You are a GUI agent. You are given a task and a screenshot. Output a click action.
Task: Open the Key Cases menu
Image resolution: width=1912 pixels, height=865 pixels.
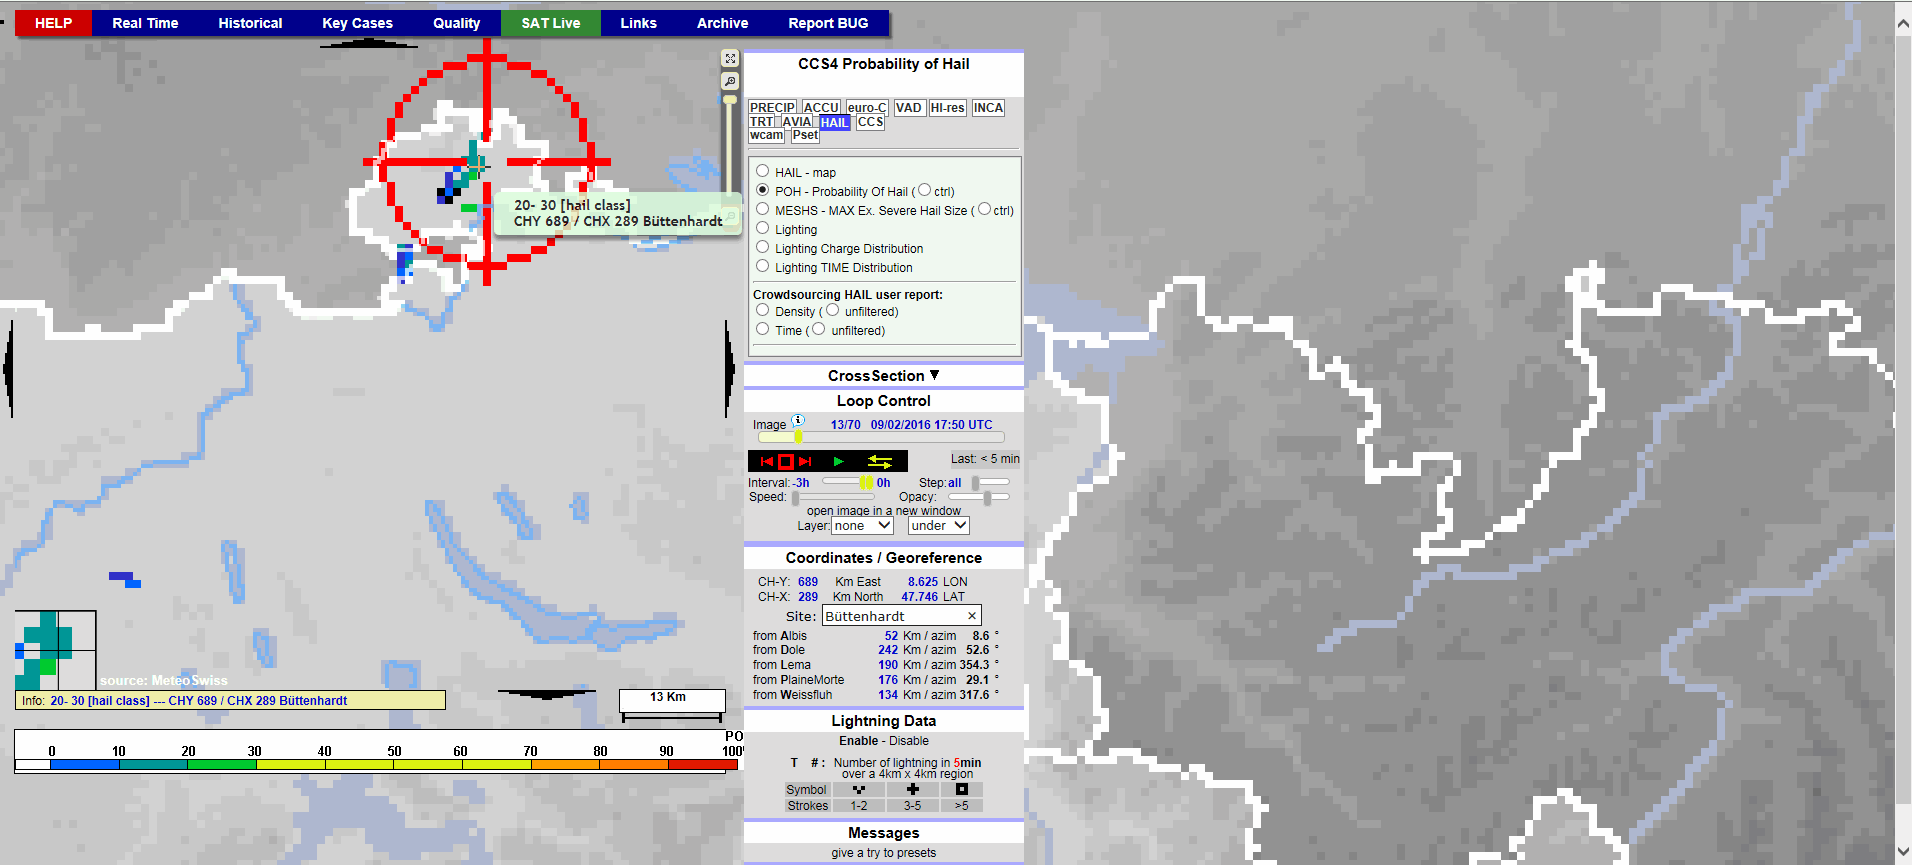coord(357,23)
